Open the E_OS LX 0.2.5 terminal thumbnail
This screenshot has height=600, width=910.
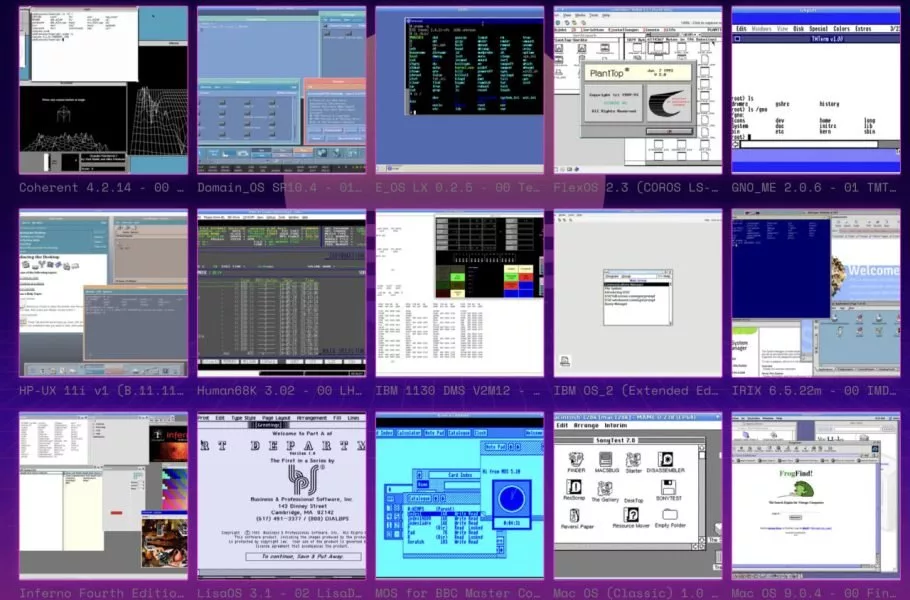coord(460,90)
